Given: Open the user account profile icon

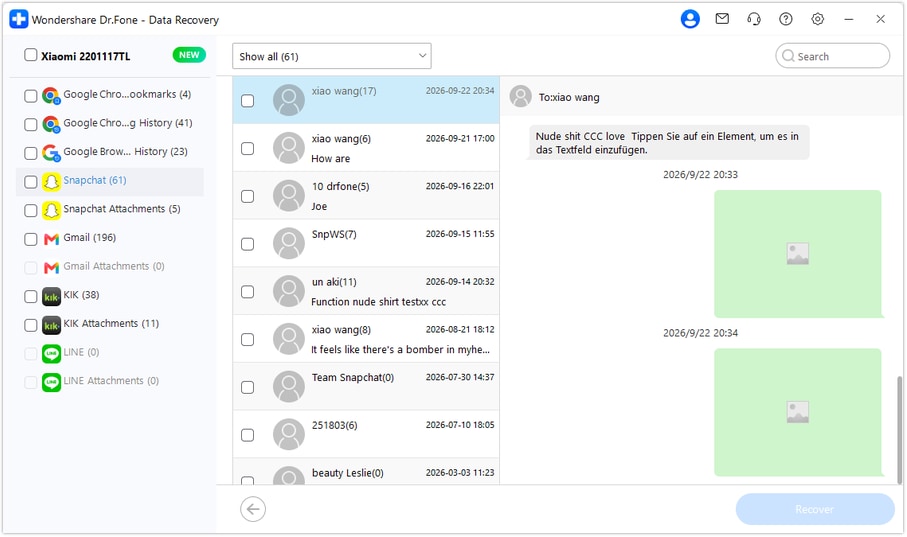Looking at the screenshot, I should pos(690,19).
